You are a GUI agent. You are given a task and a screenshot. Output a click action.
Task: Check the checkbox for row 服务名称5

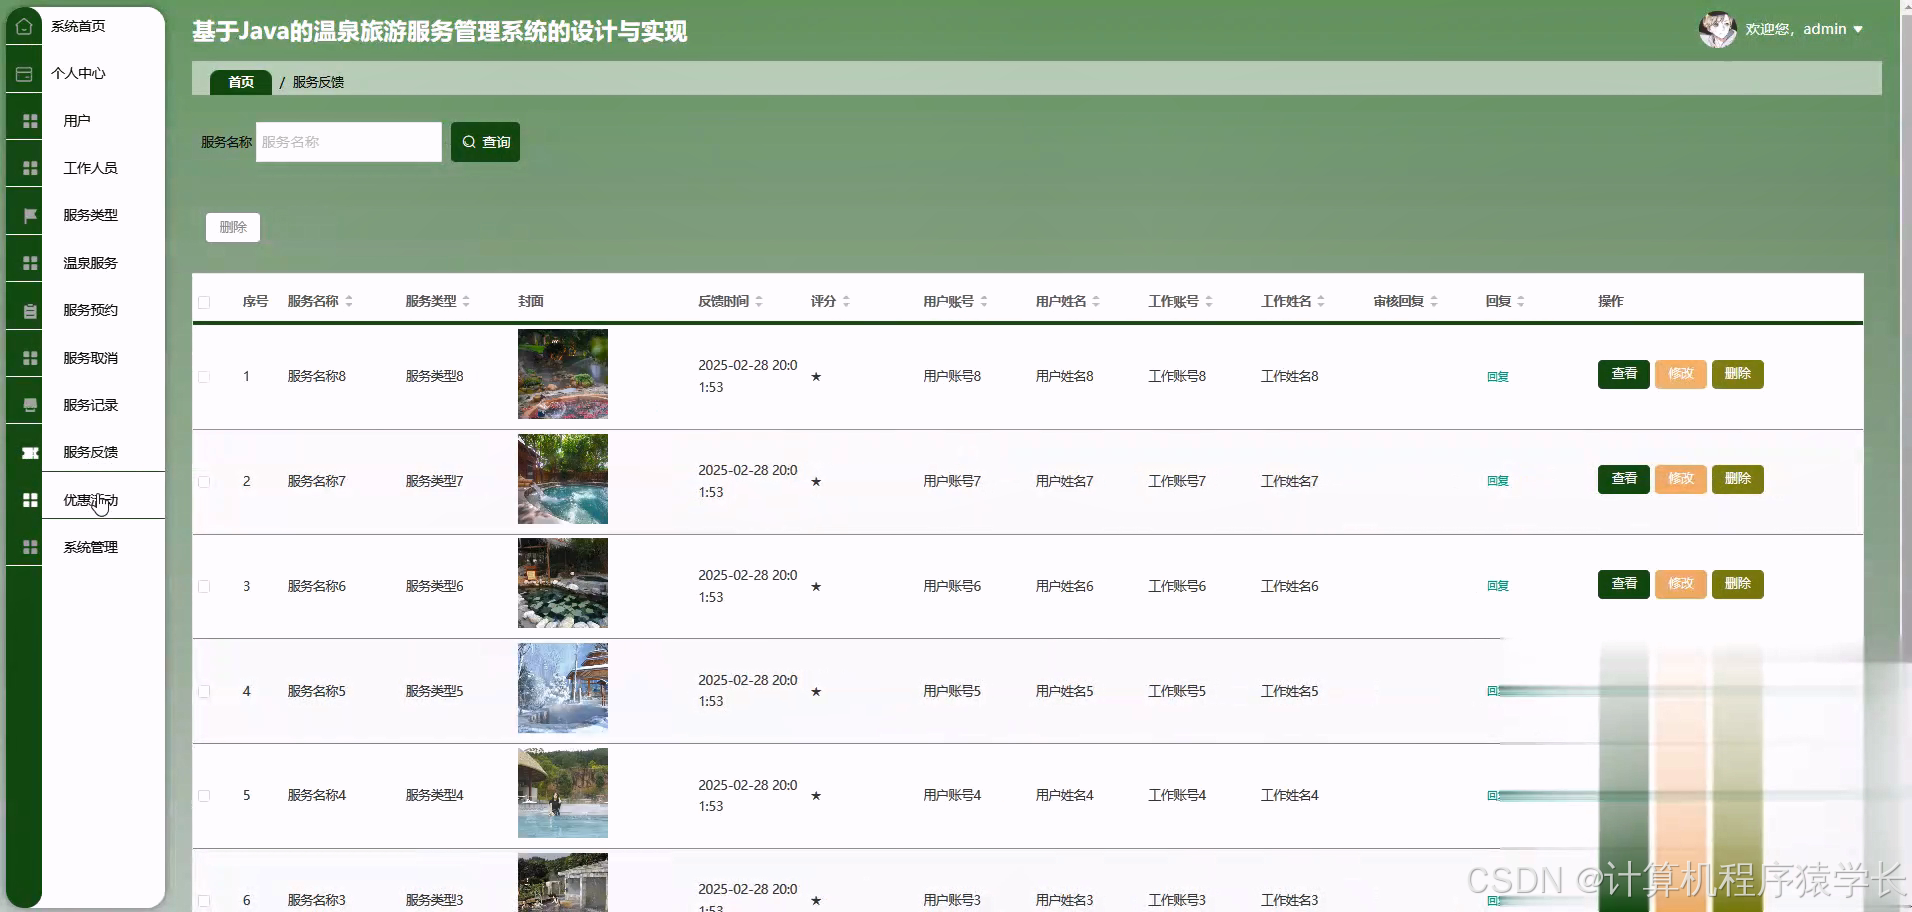coord(204,692)
